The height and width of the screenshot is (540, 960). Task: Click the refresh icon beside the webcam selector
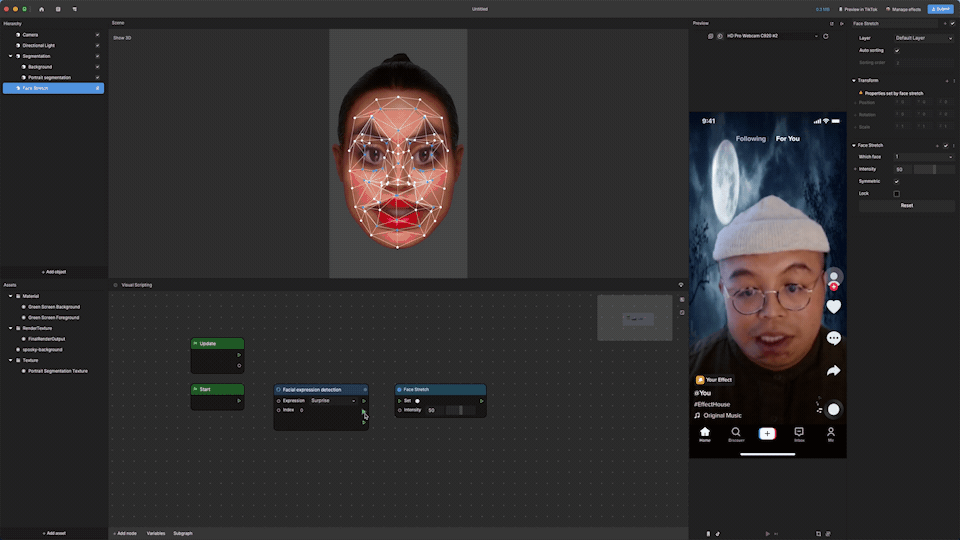(825, 36)
